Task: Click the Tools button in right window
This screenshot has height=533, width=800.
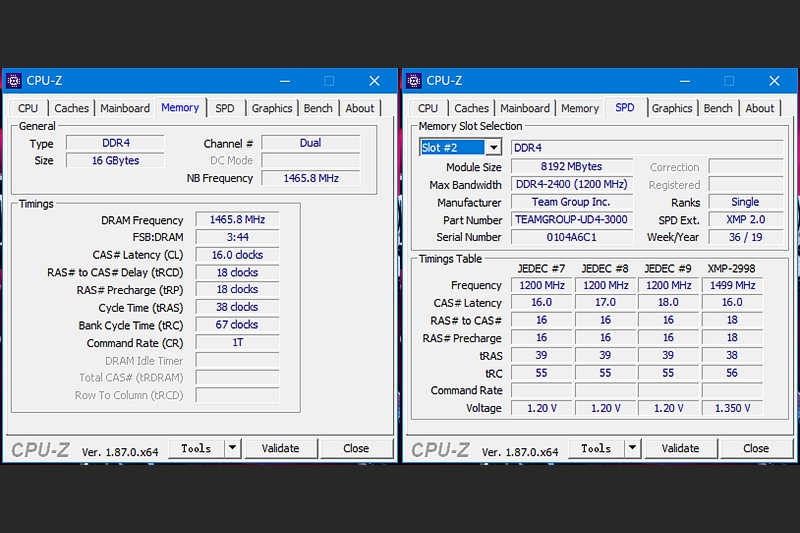Action: (596, 448)
